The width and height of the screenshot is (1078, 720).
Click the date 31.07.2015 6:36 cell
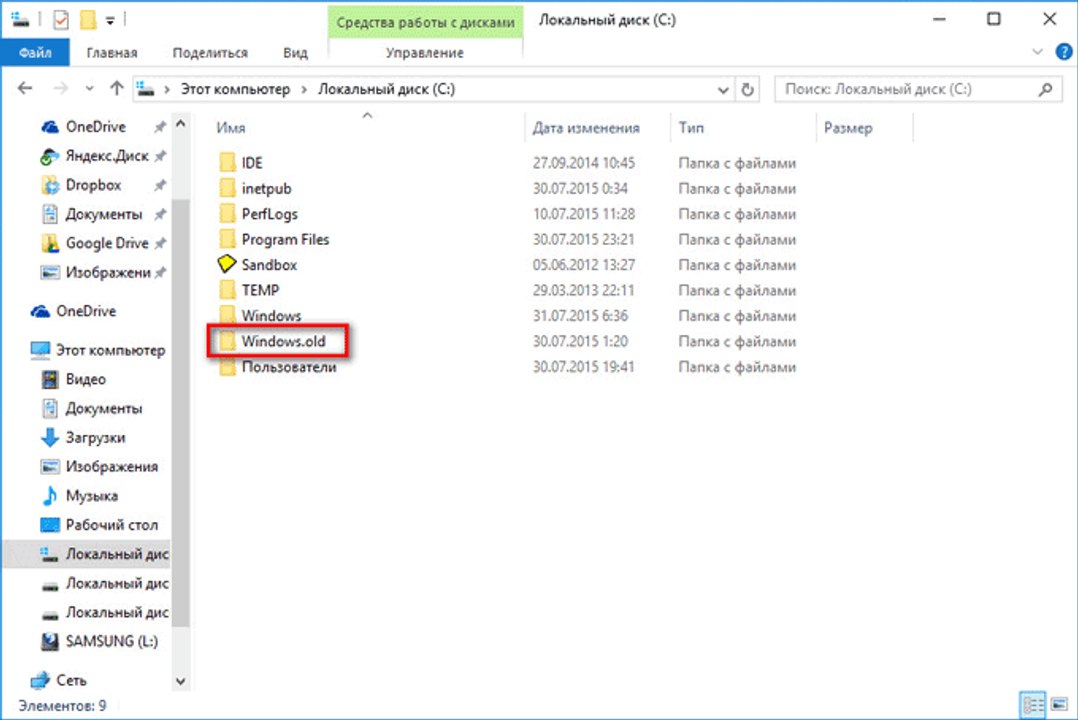click(x=580, y=316)
